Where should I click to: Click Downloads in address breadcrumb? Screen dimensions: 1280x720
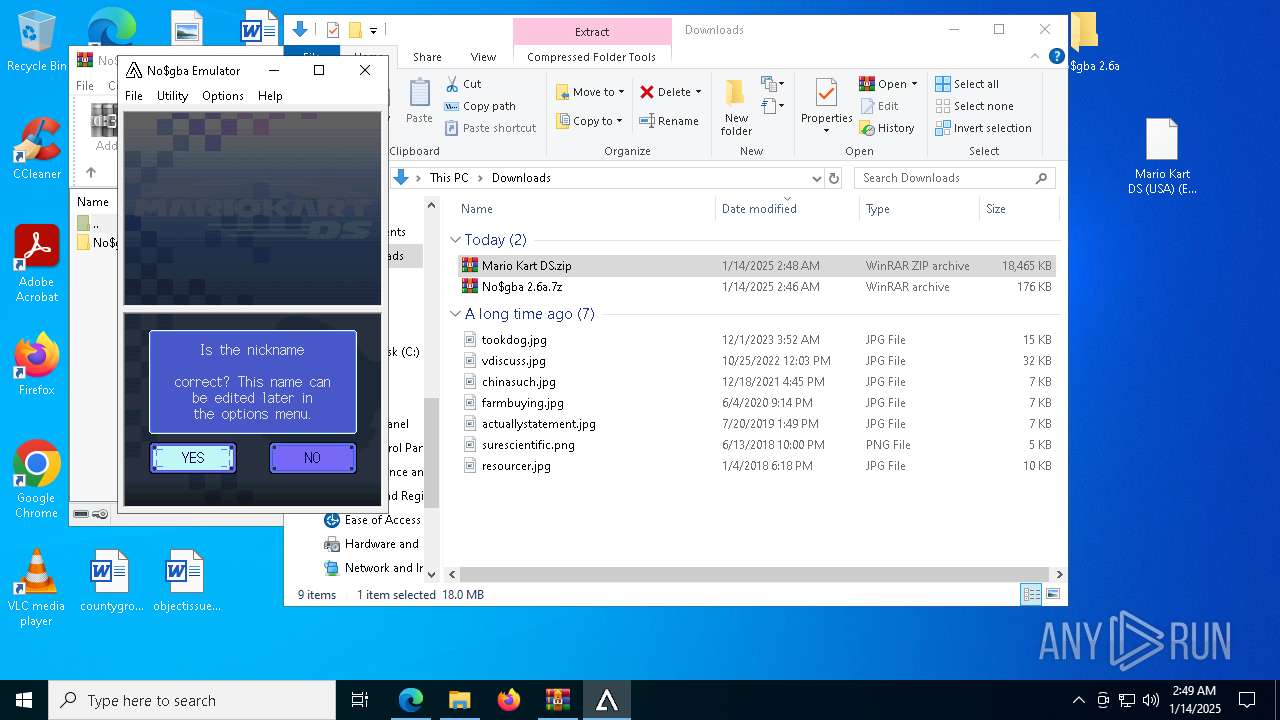coord(521,178)
